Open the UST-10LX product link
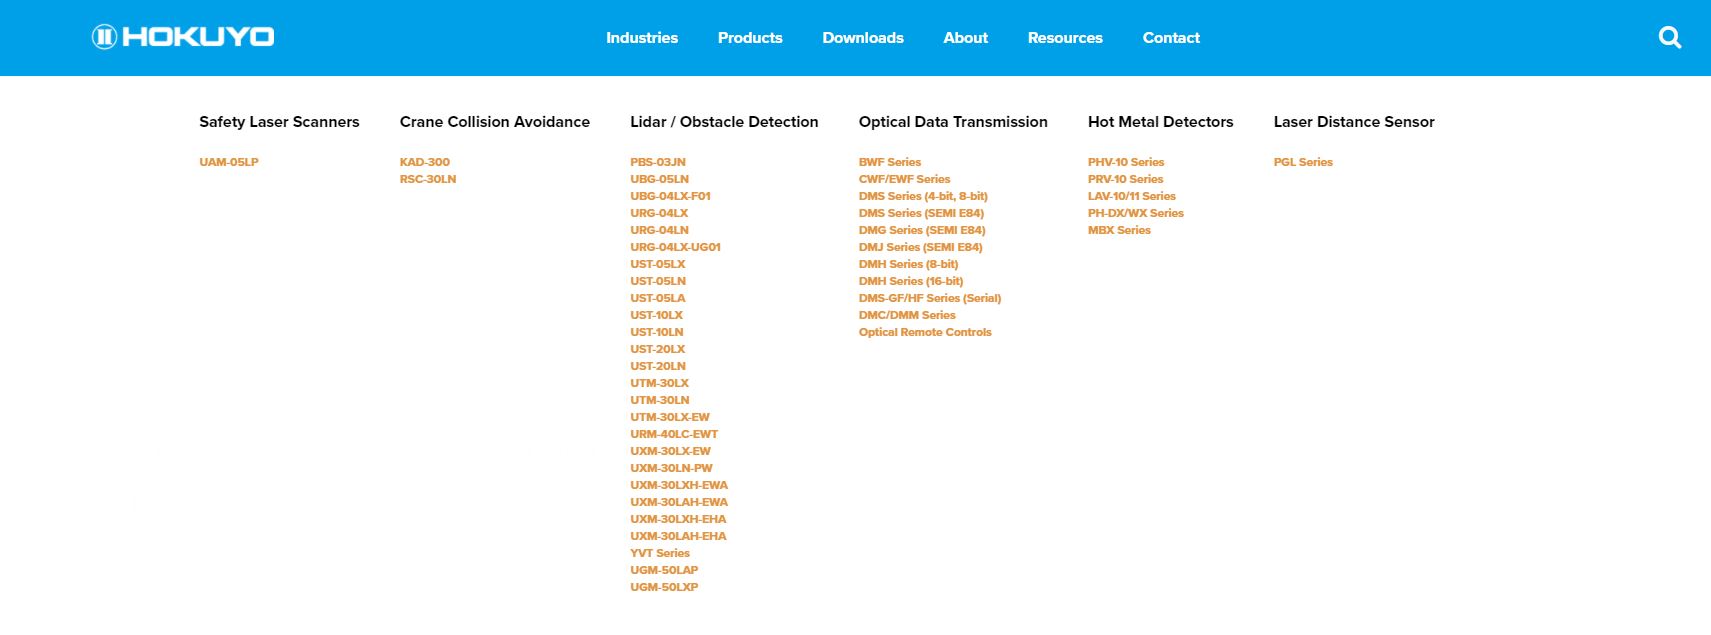The image size is (1711, 635). 656,315
